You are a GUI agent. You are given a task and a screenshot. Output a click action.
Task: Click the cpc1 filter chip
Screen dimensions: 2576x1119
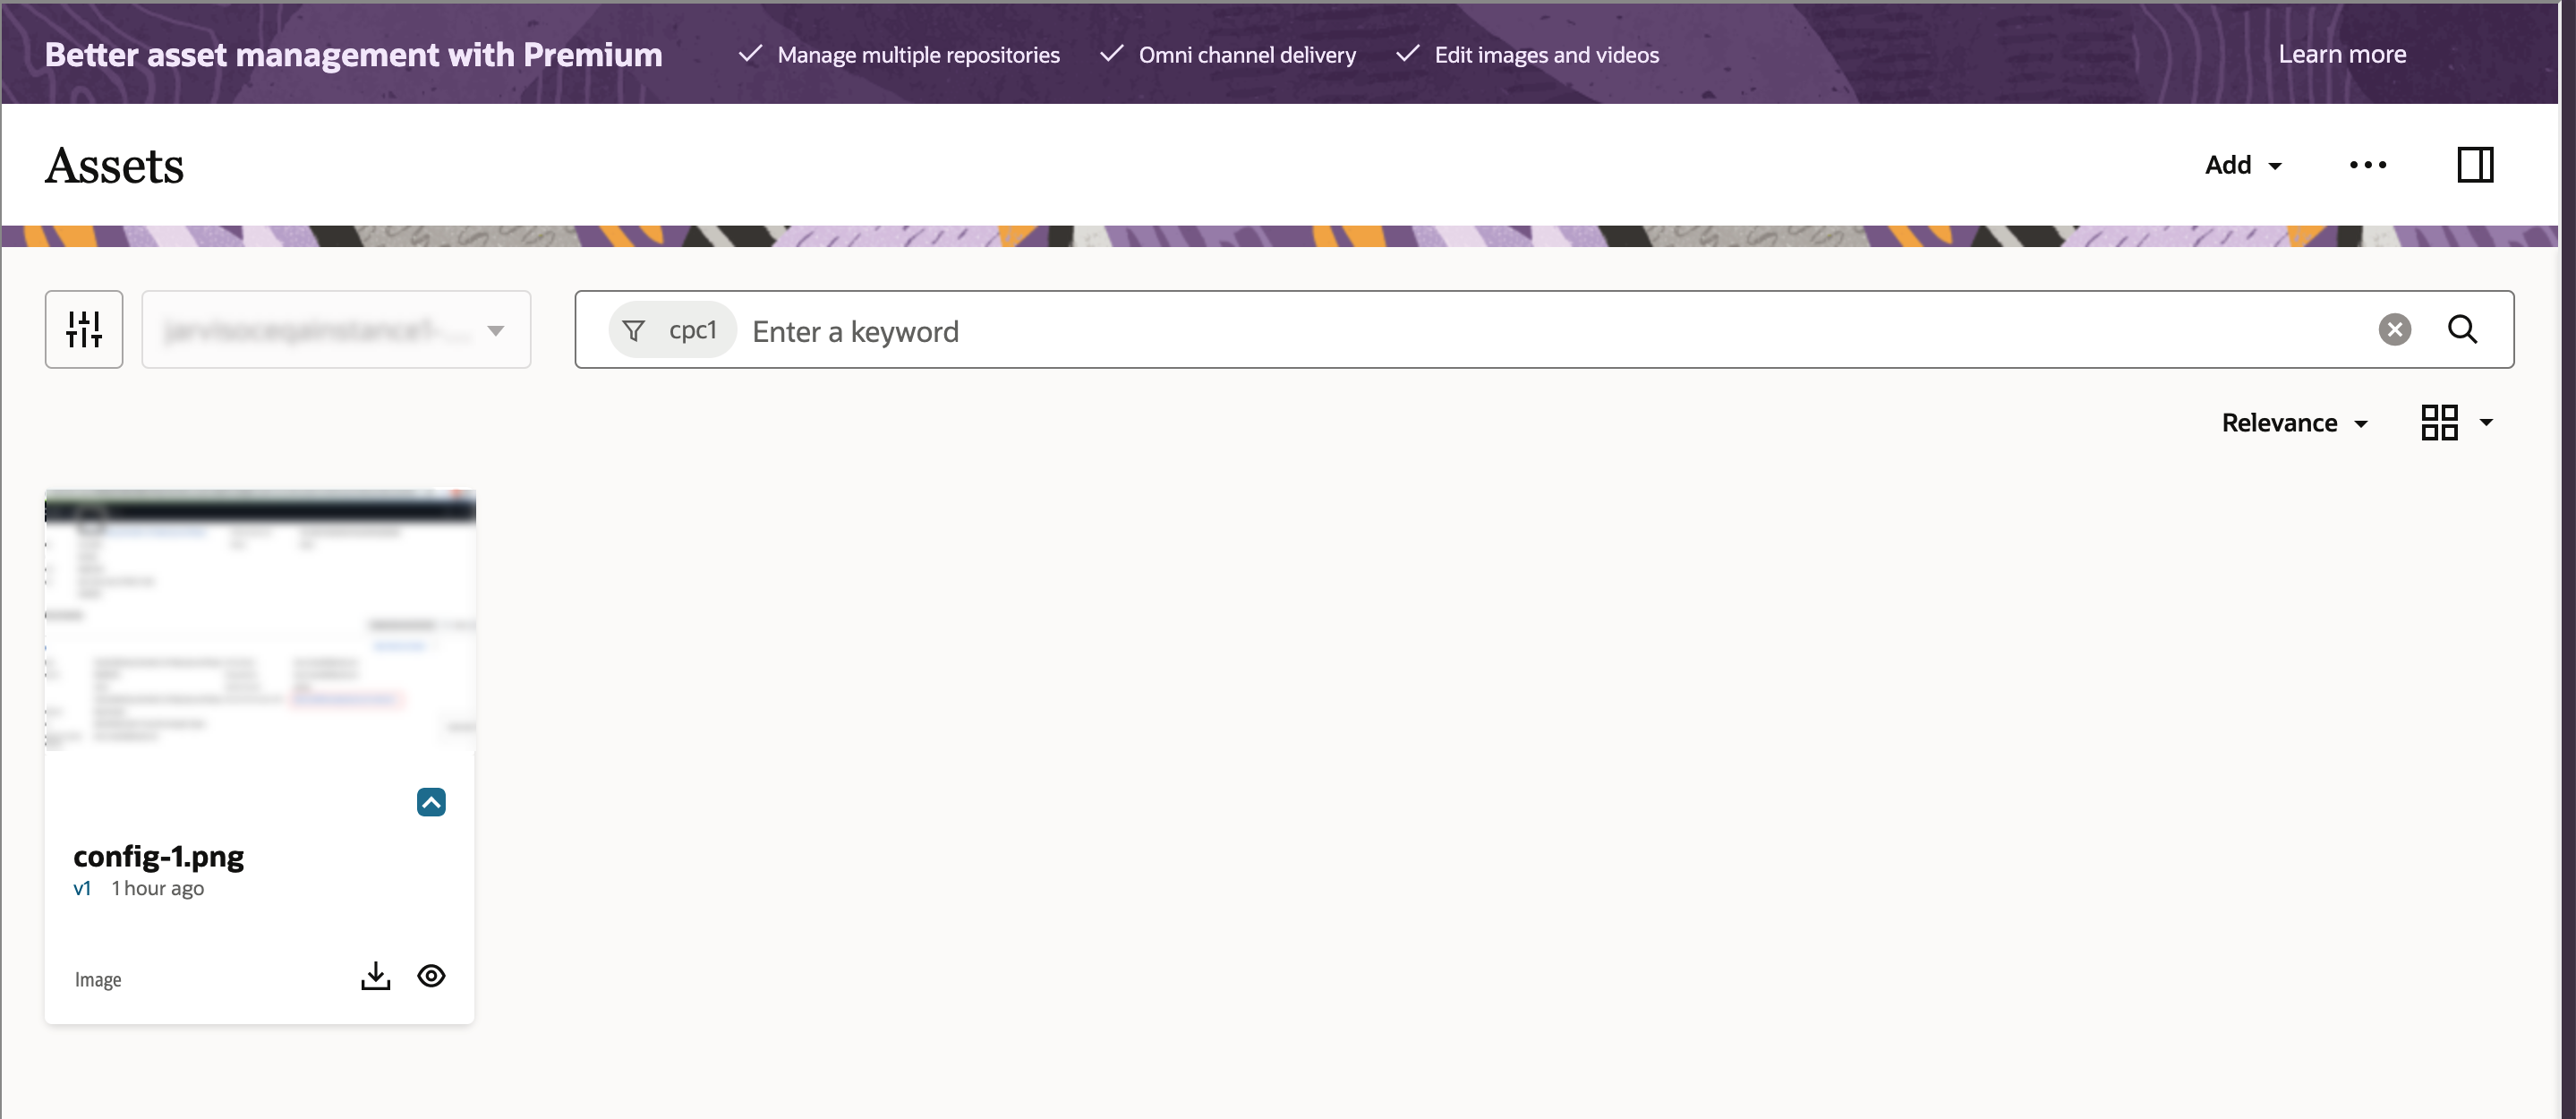692,330
